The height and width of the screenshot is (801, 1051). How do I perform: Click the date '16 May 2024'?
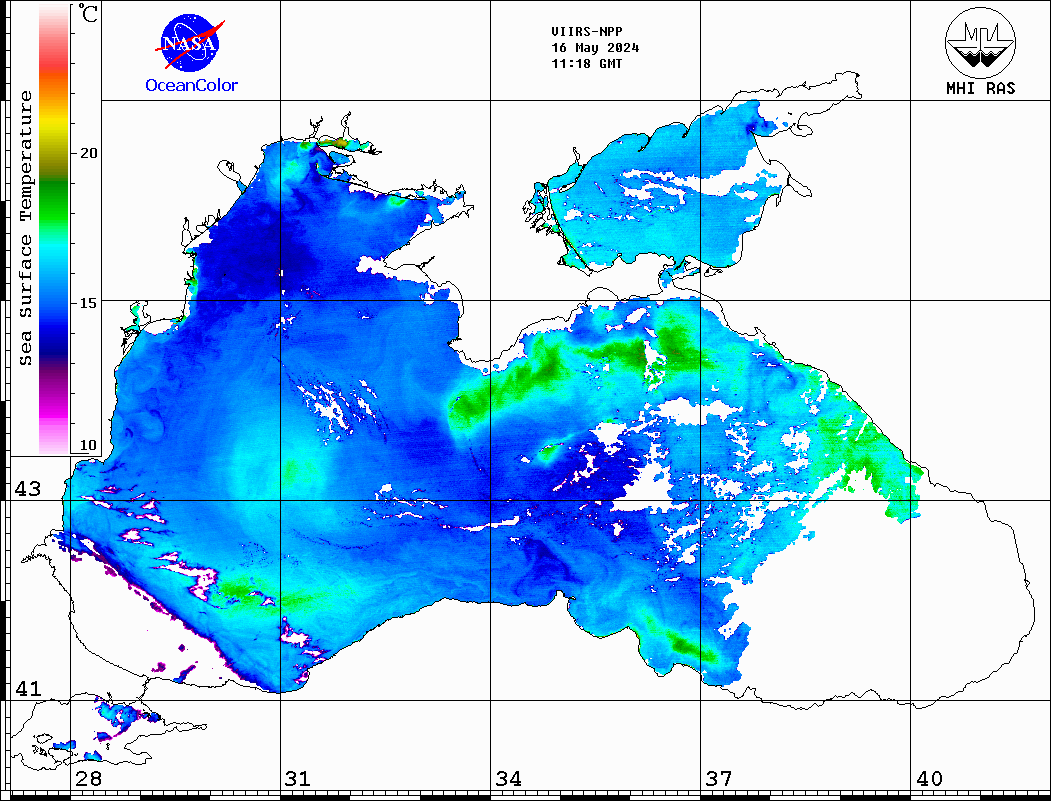[595, 48]
